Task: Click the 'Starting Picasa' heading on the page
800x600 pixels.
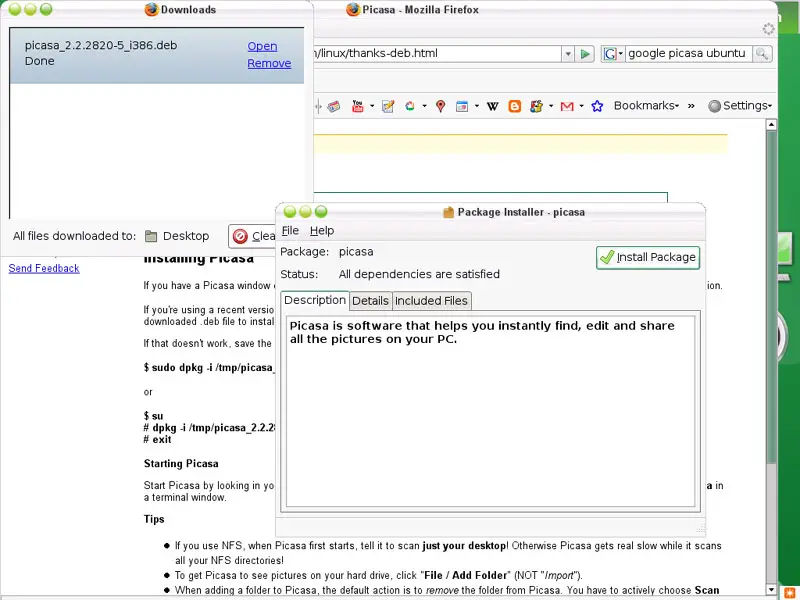Action: [181, 464]
